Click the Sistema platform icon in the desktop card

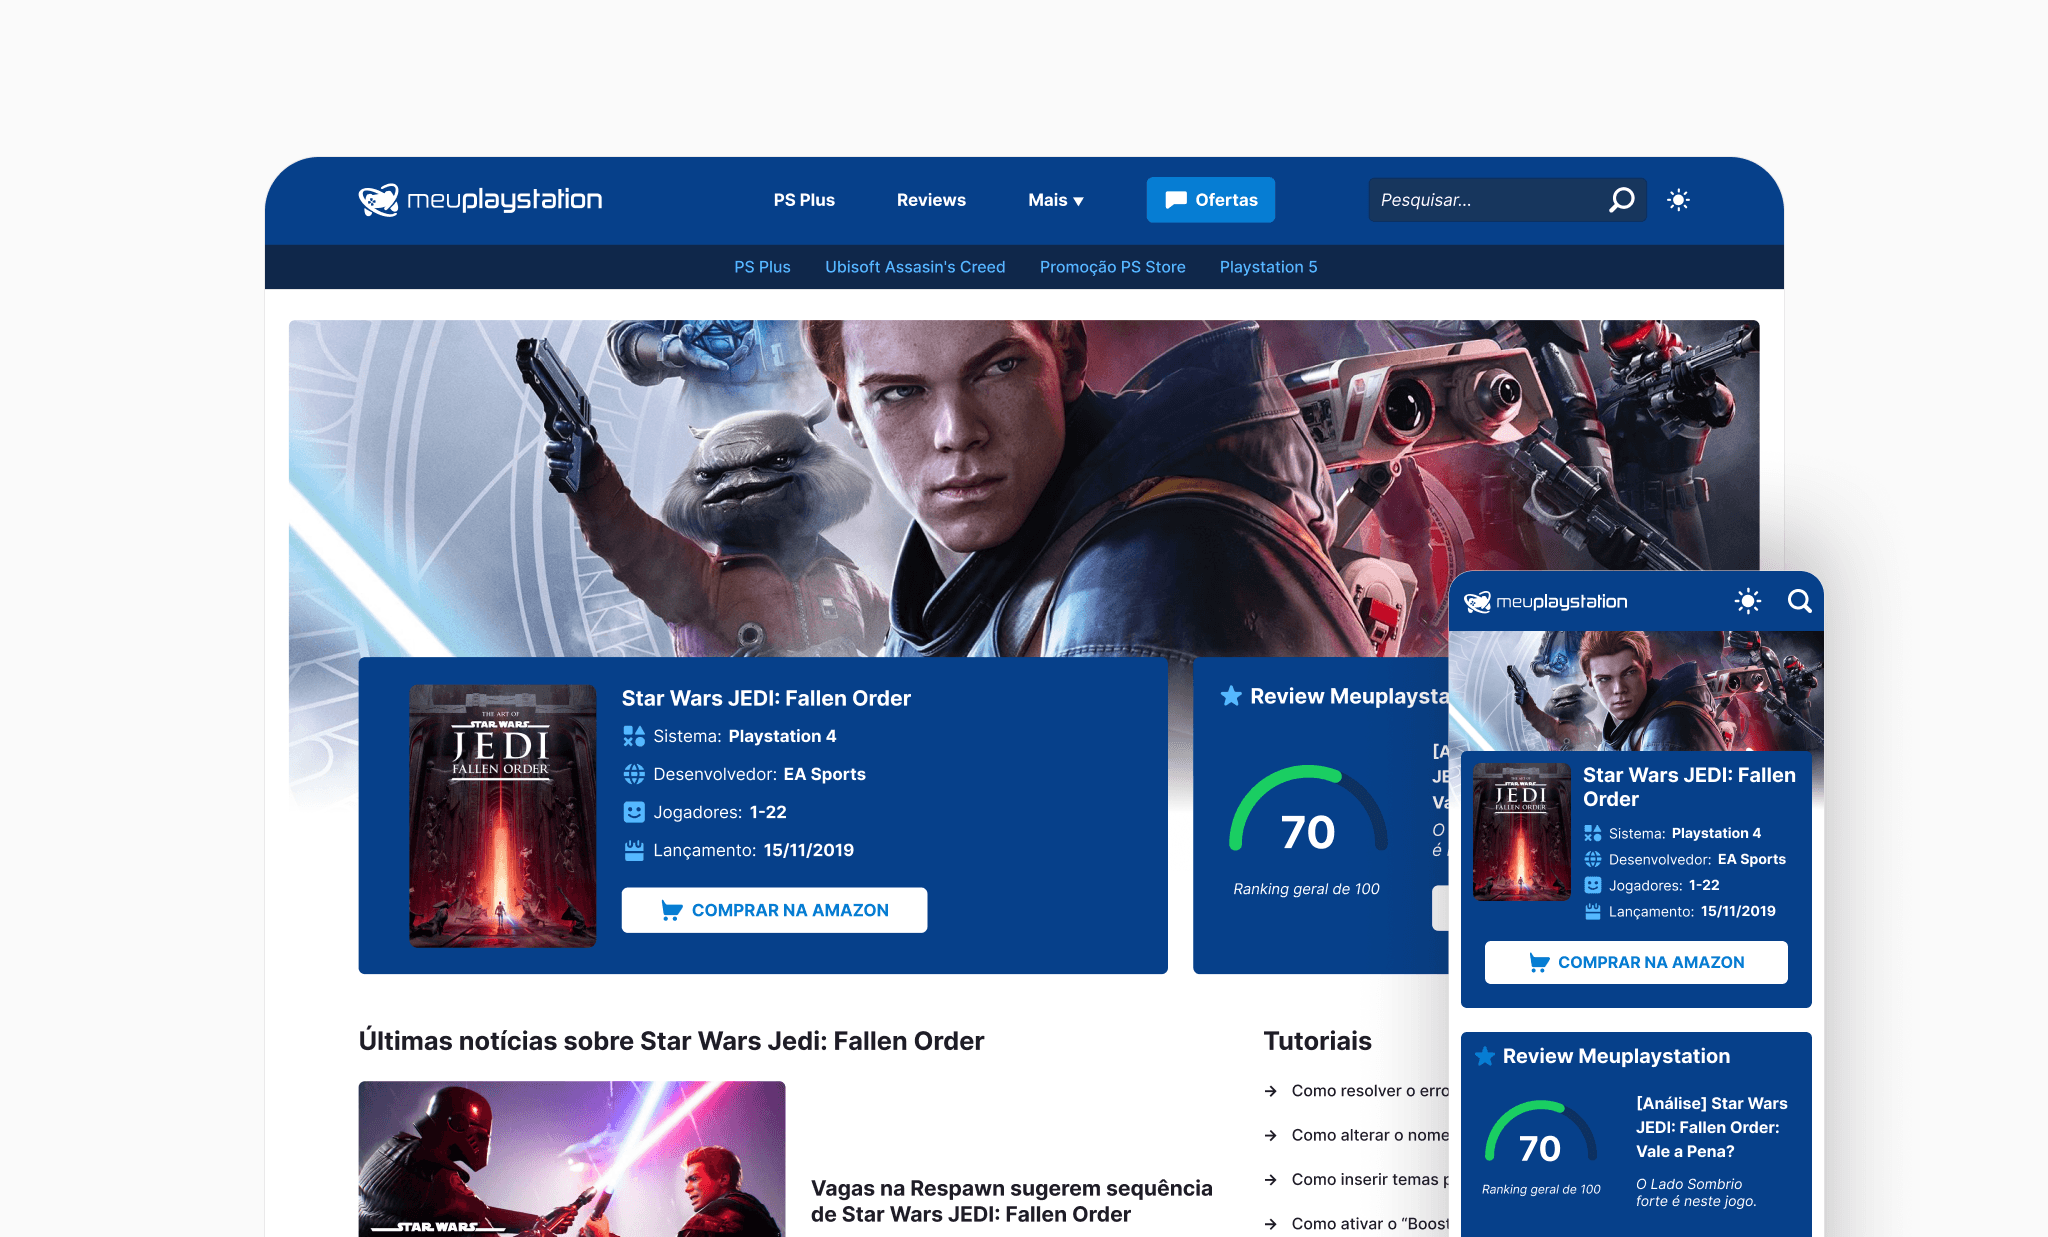[634, 736]
